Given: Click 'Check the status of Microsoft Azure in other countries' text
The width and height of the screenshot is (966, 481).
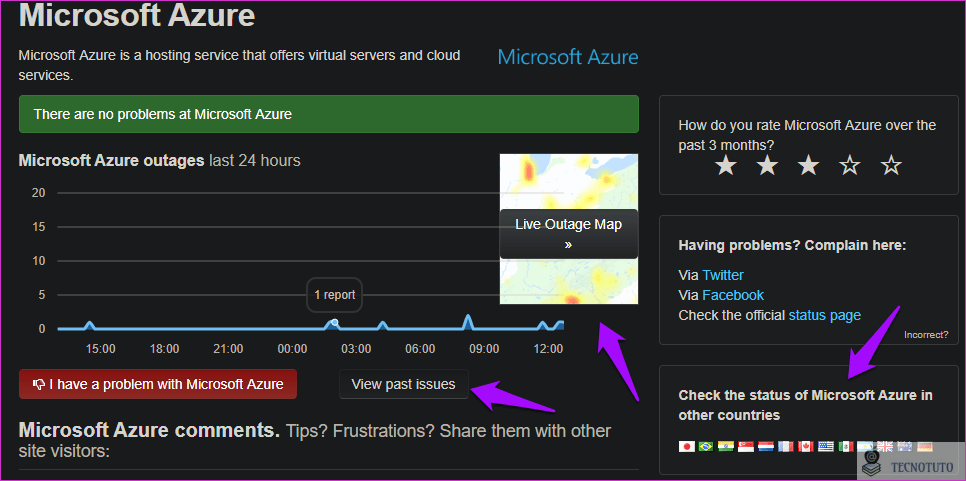Looking at the screenshot, I should tap(805, 405).
